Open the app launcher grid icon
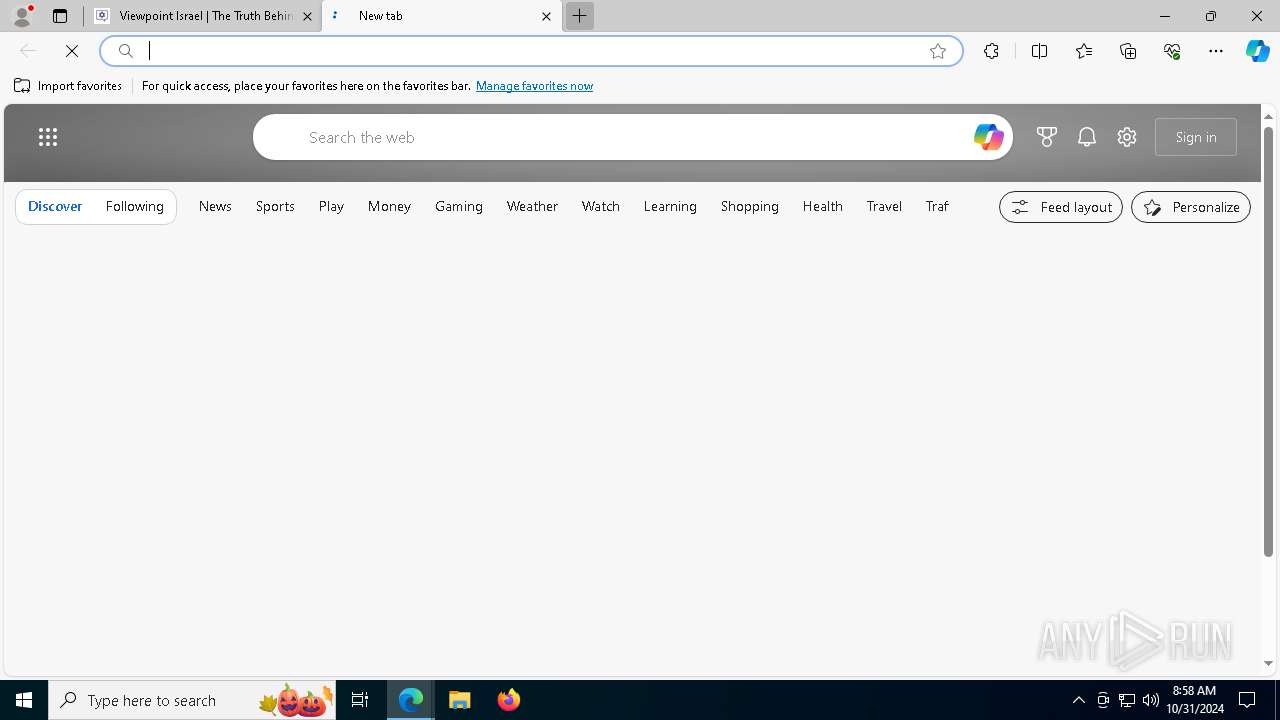Screen dimensions: 1280x720 click(48, 137)
